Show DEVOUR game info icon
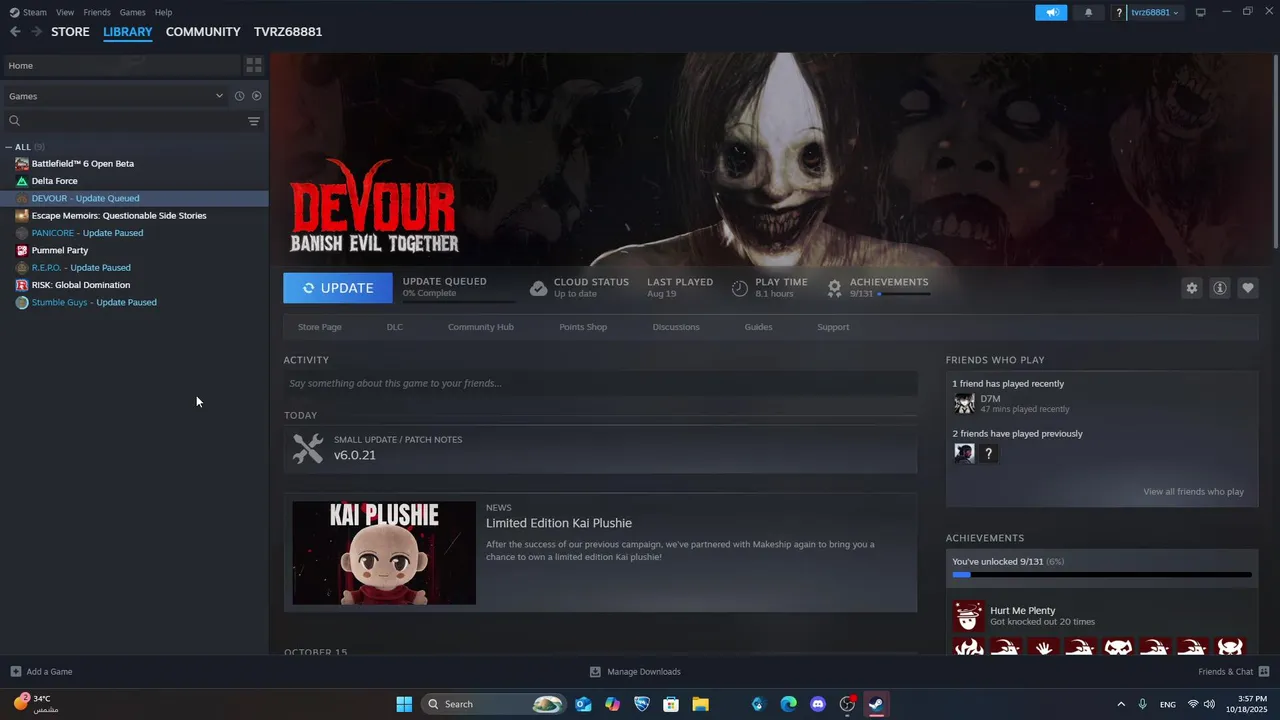 [1220, 288]
